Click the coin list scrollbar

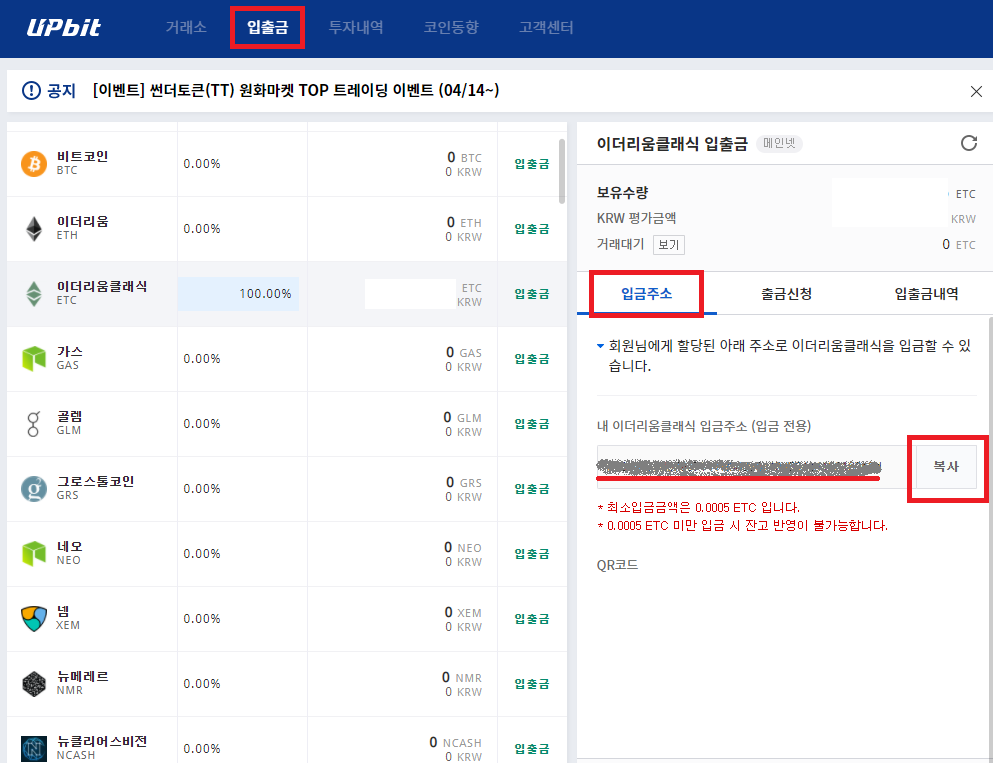click(x=562, y=172)
